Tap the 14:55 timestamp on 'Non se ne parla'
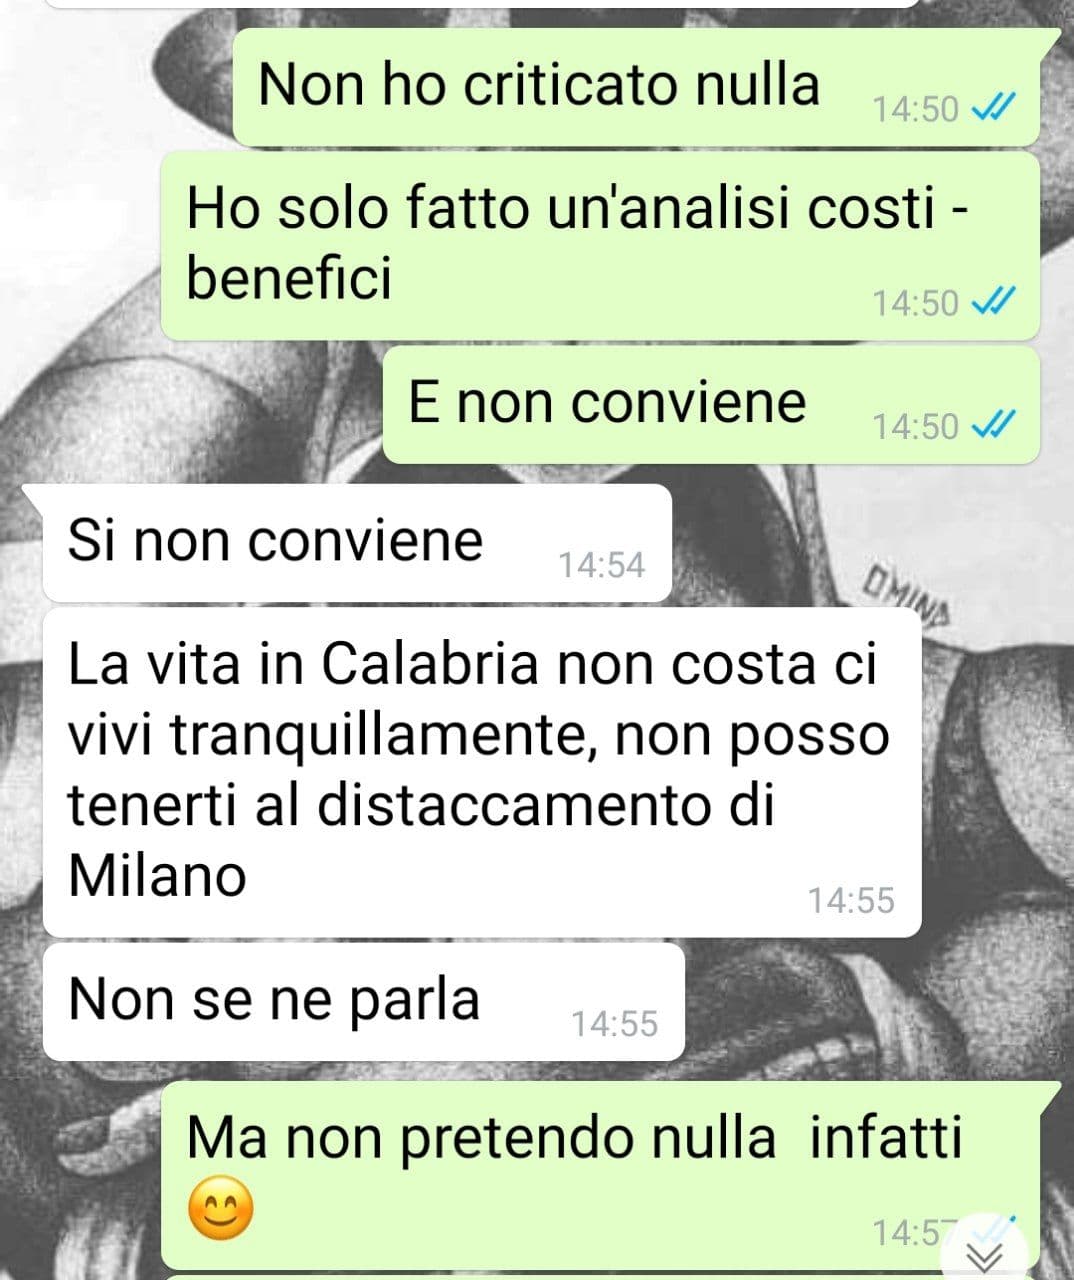The image size is (1074, 1280). [615, 1023]
